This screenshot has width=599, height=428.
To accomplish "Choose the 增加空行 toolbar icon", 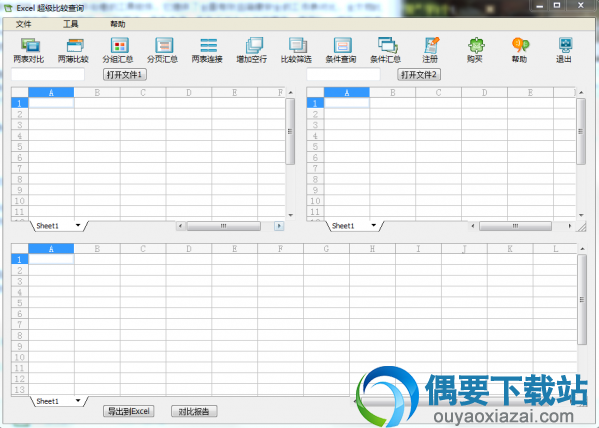I will 252,50.
